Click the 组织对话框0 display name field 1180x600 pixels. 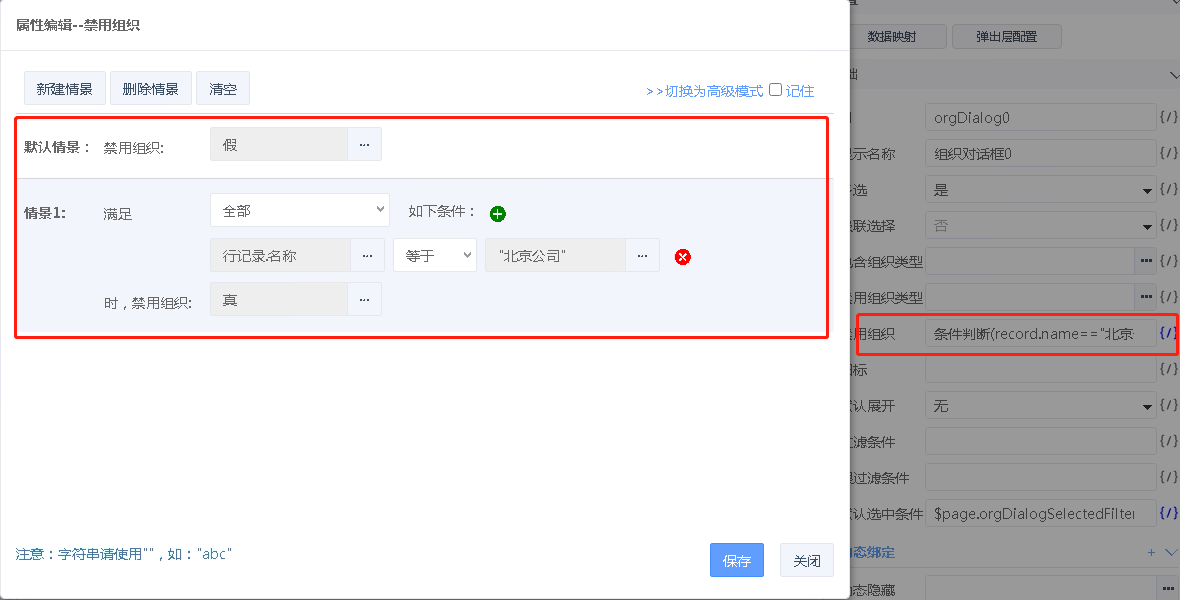[1040, 154]
